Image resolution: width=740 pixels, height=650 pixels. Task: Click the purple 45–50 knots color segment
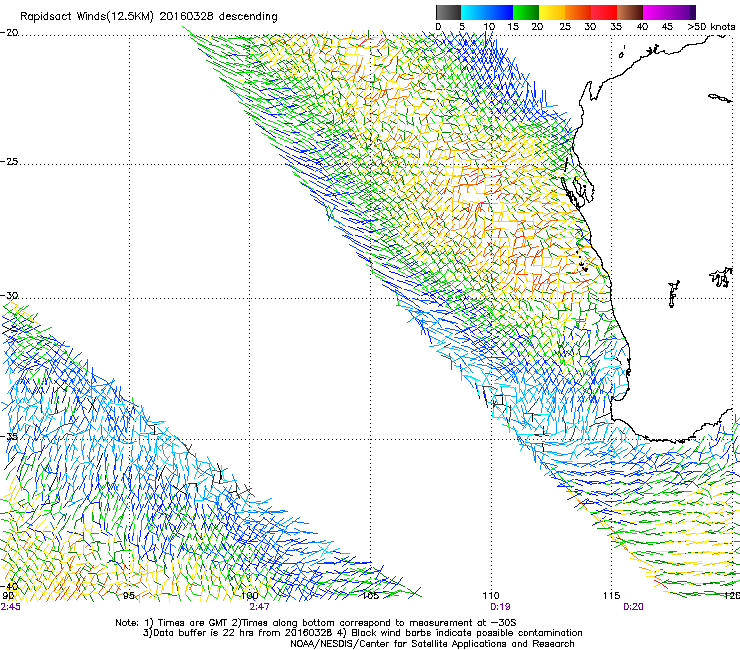pos(682,12)
